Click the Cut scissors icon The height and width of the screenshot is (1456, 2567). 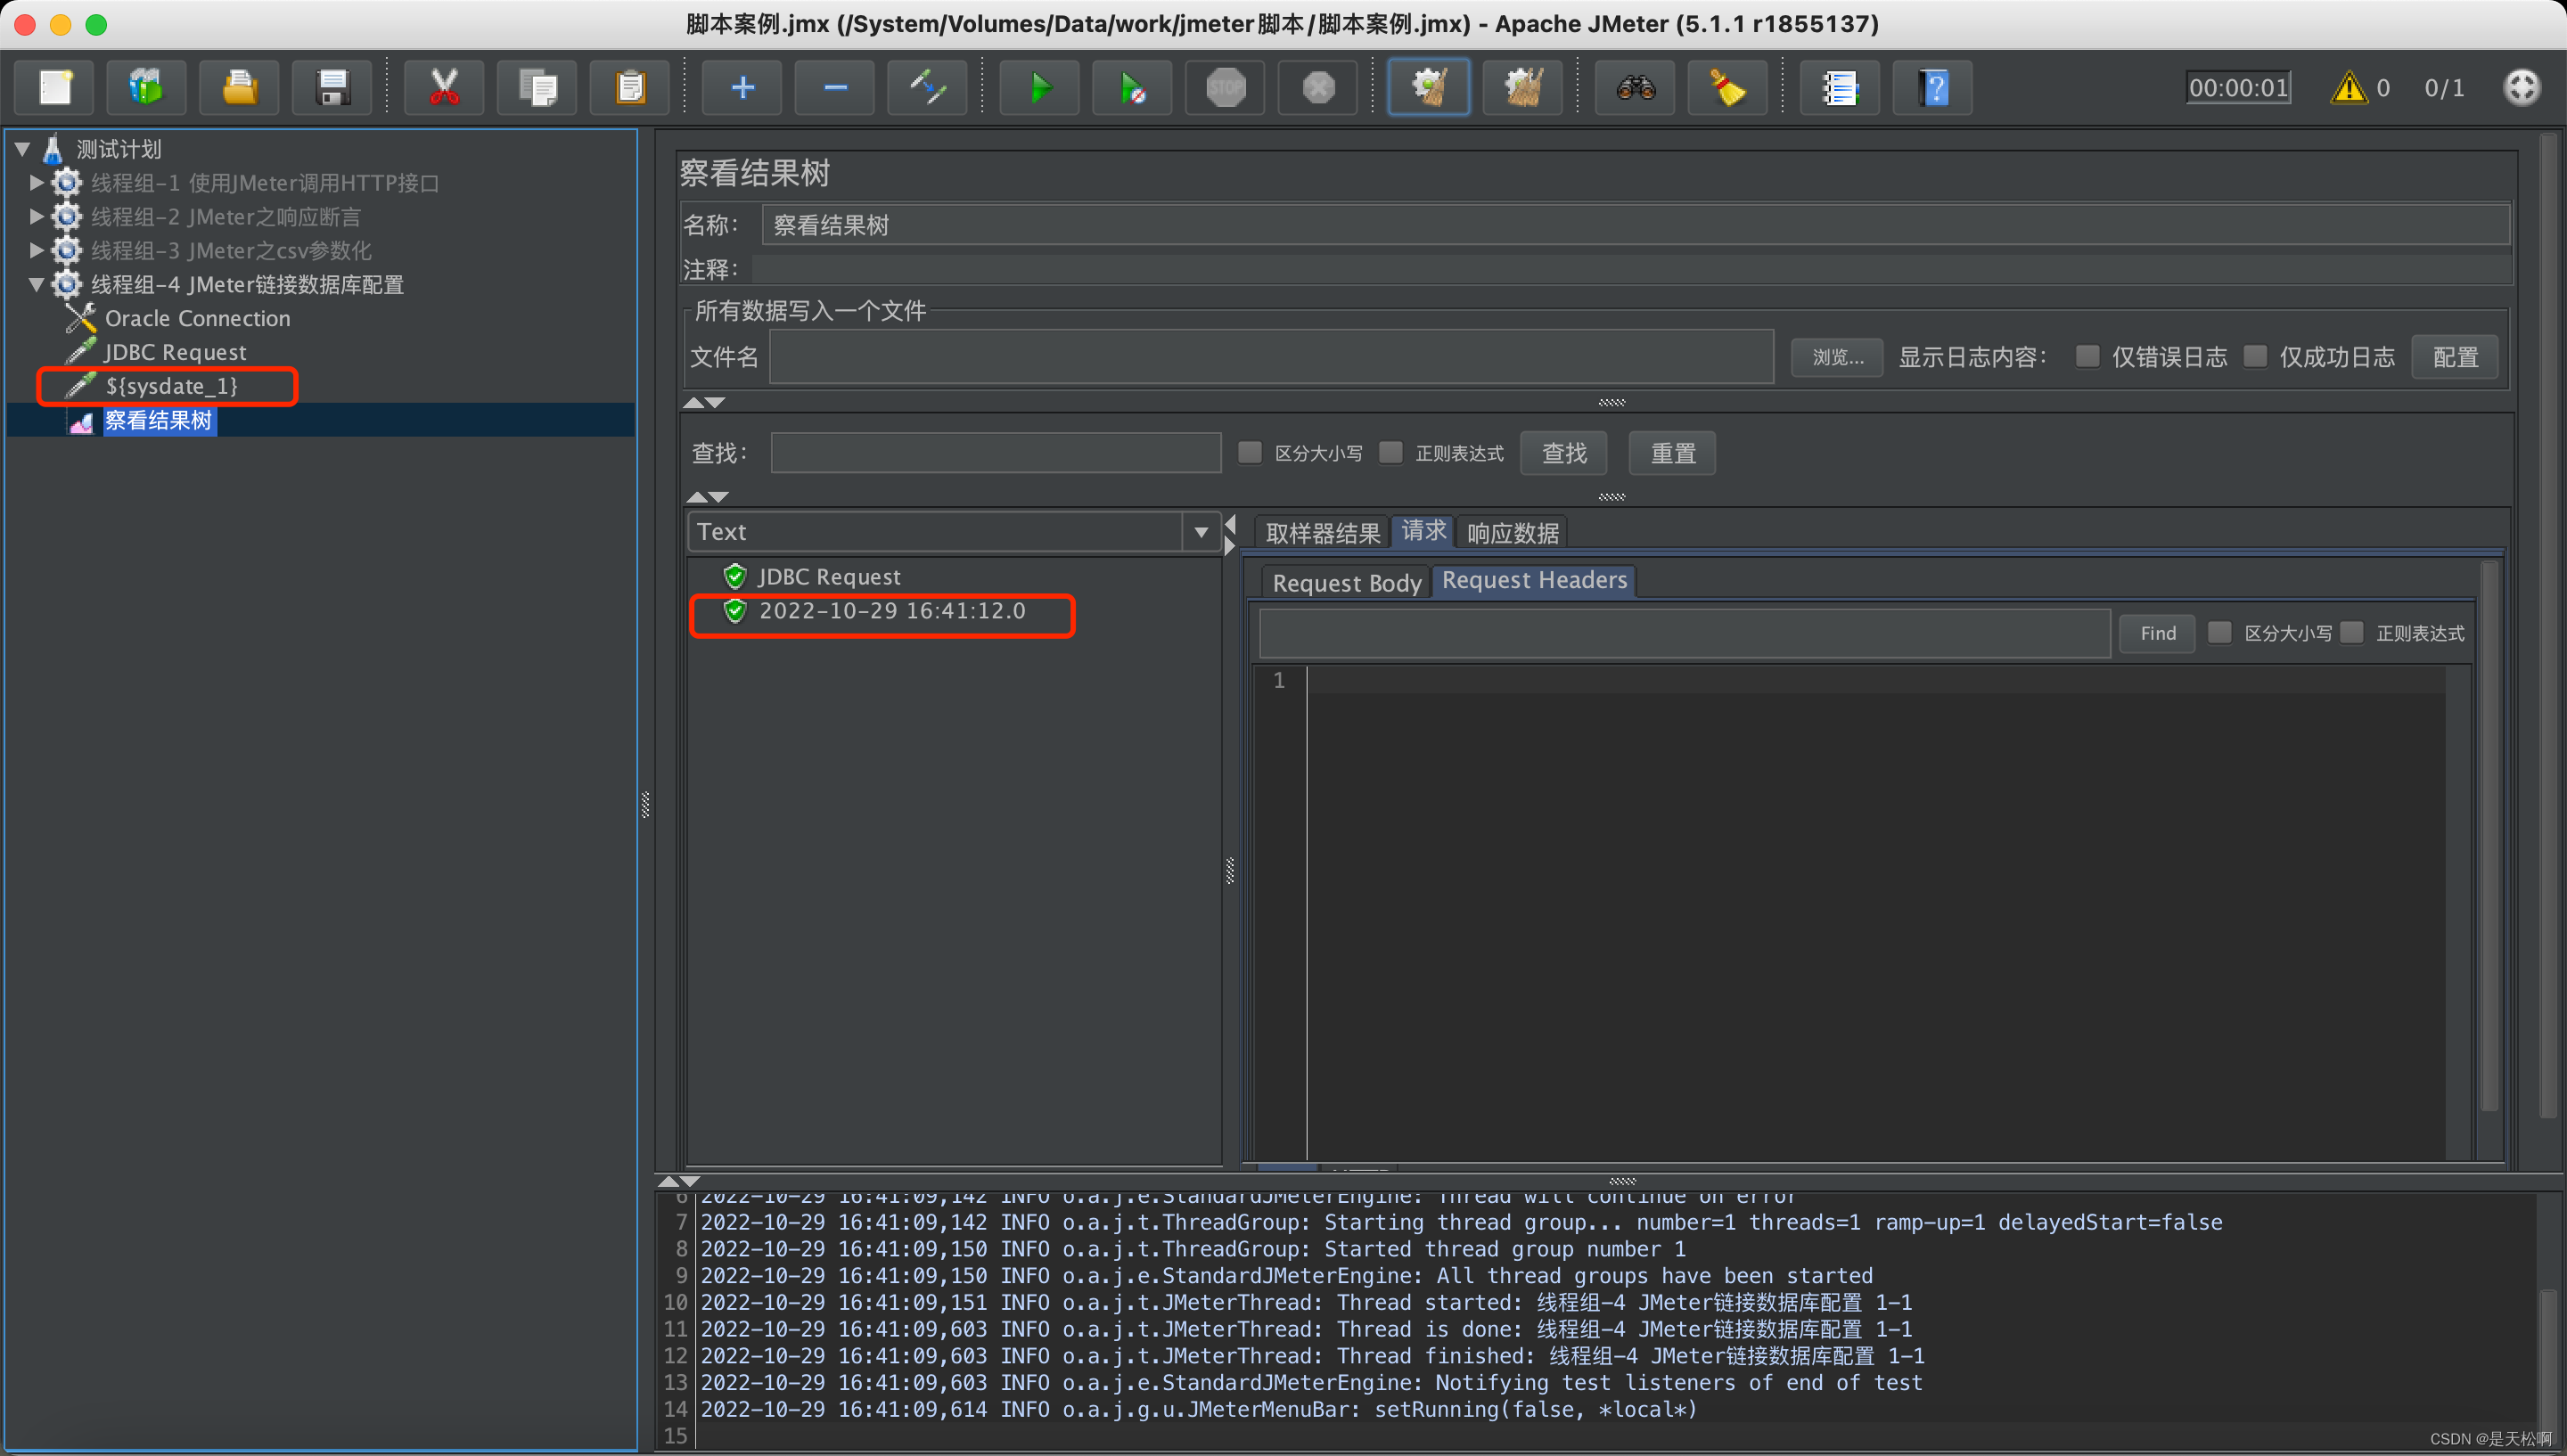click(x=444, y=88)
